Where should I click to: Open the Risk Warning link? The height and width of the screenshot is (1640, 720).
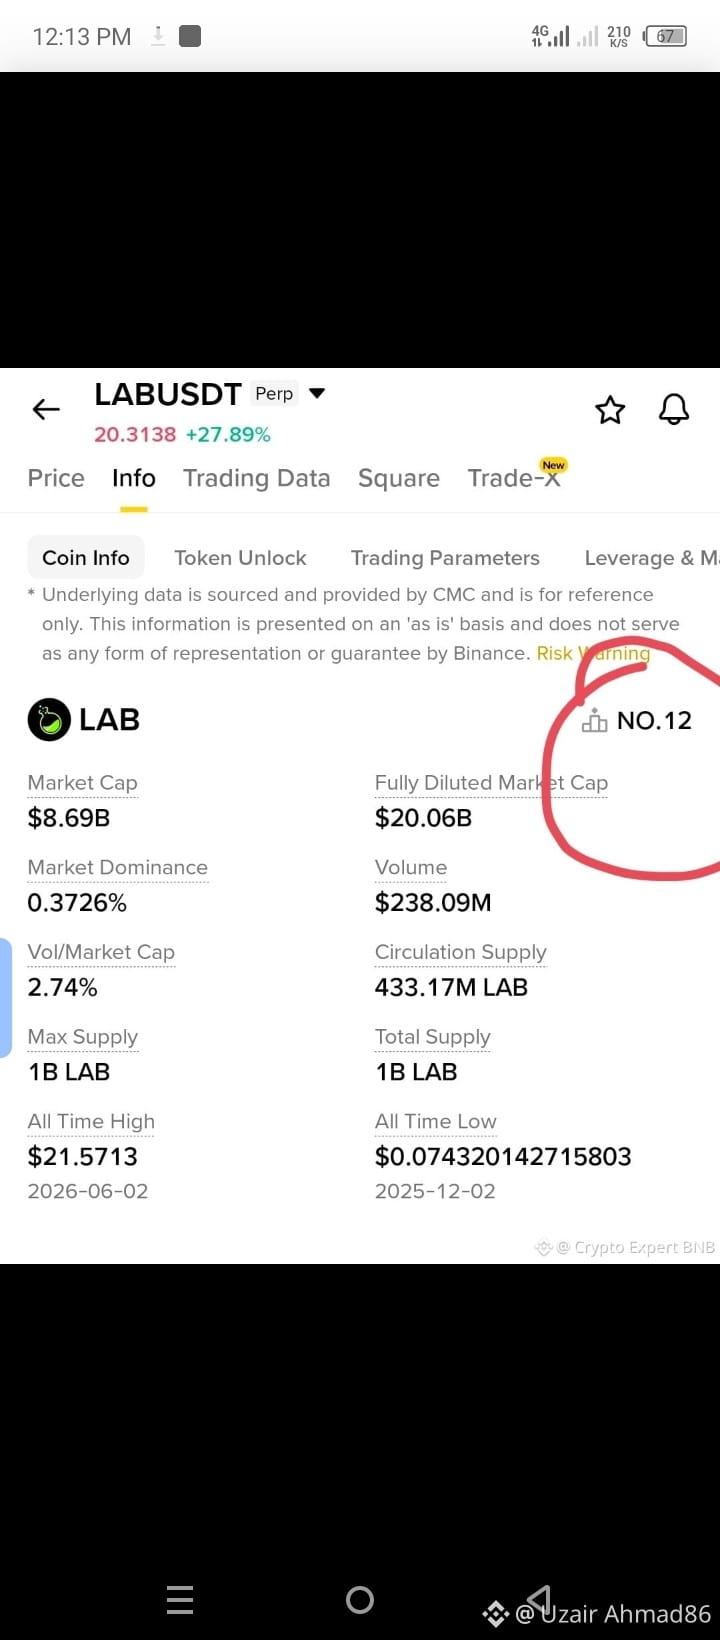tap(593, 653)
